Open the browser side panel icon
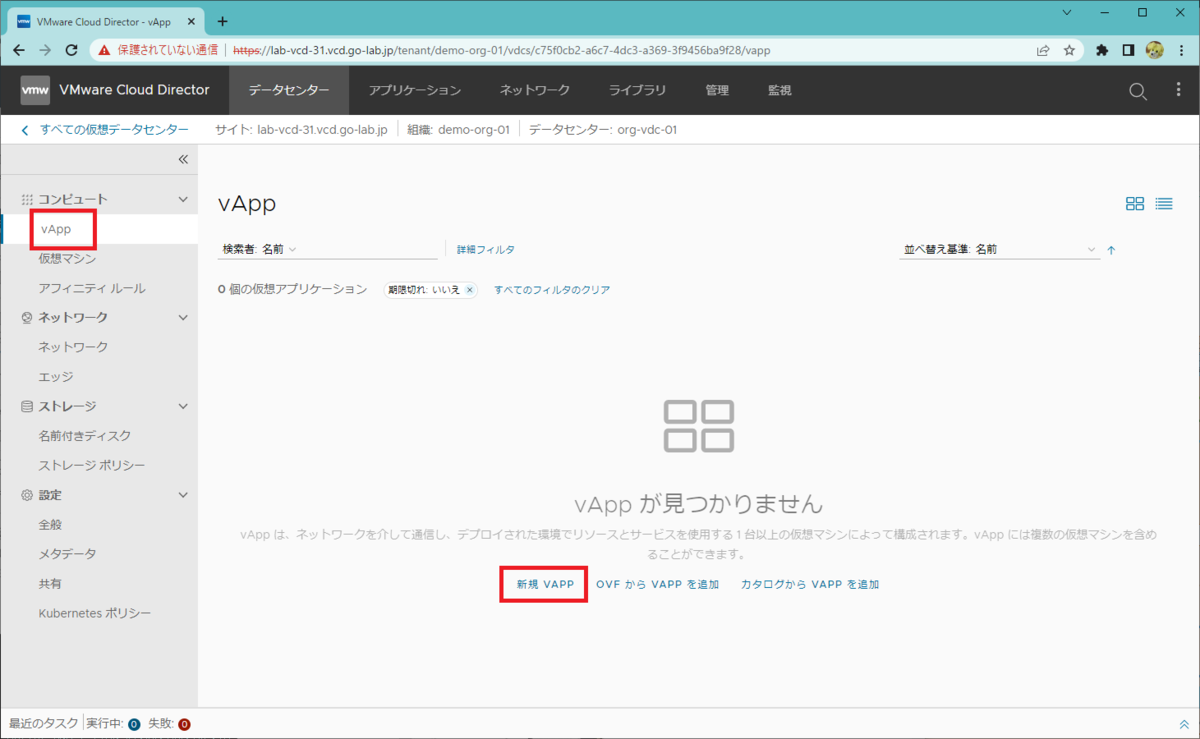Screen dimensions: 1200x739 1128,50
